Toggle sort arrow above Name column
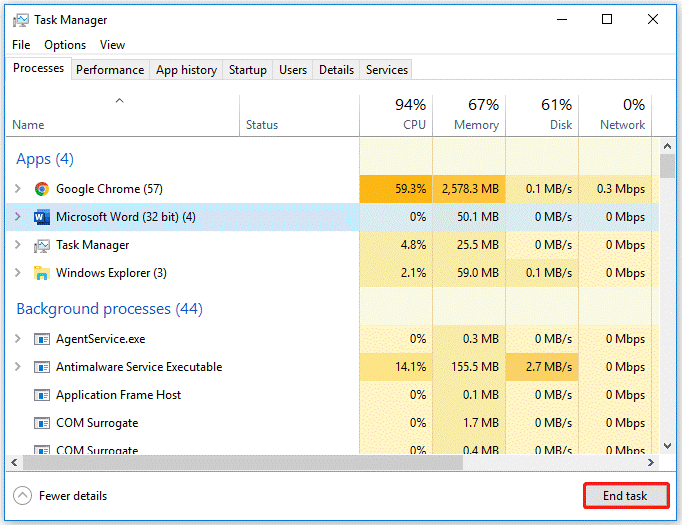The image size is (682, 525). pos(120,101)
